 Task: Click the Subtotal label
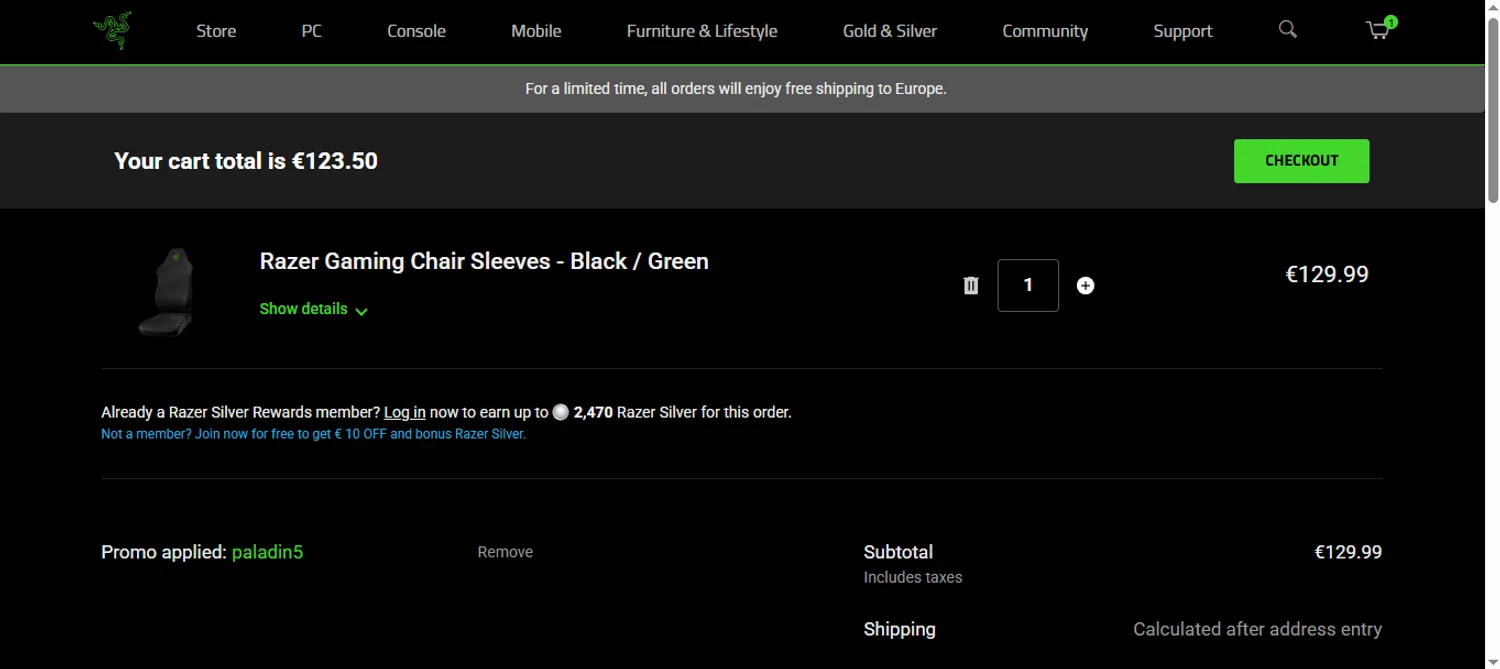[898, 552]
